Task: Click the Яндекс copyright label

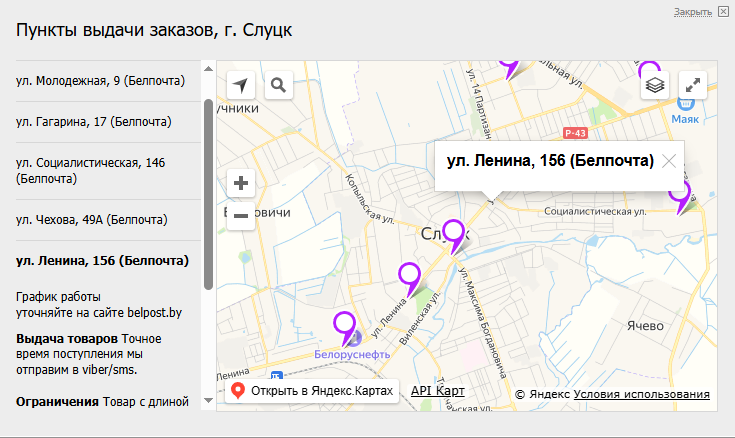Action: (543, 394)
